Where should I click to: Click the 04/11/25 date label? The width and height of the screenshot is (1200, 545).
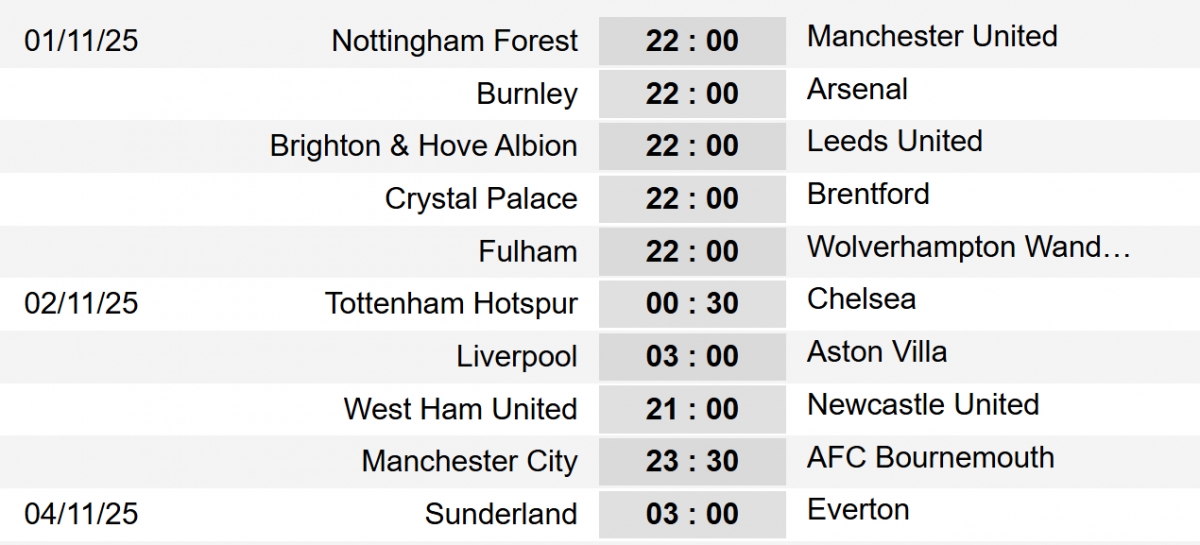tap(82, 514)
